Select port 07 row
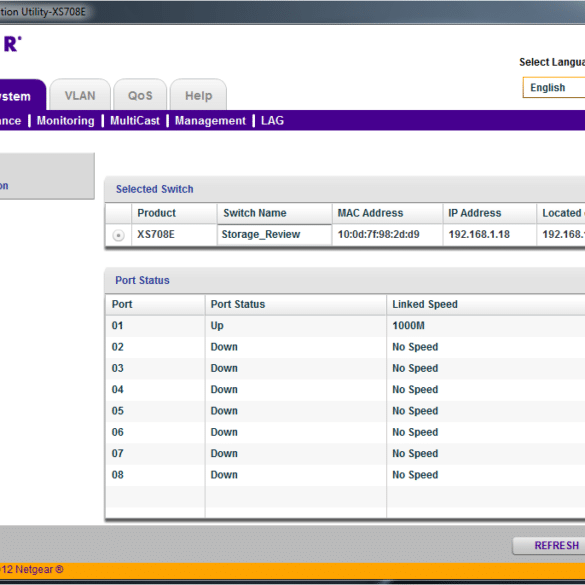 (x=345, y=453)
